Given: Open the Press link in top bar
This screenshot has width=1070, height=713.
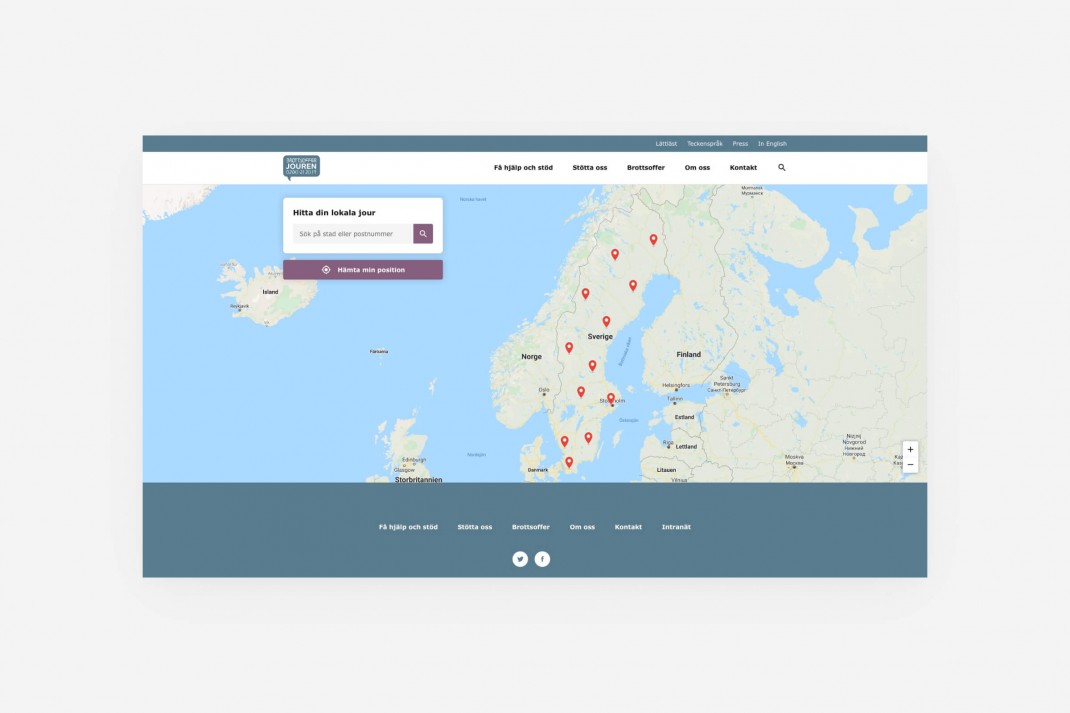Looking at the screenshot, I should coord(740,143).
